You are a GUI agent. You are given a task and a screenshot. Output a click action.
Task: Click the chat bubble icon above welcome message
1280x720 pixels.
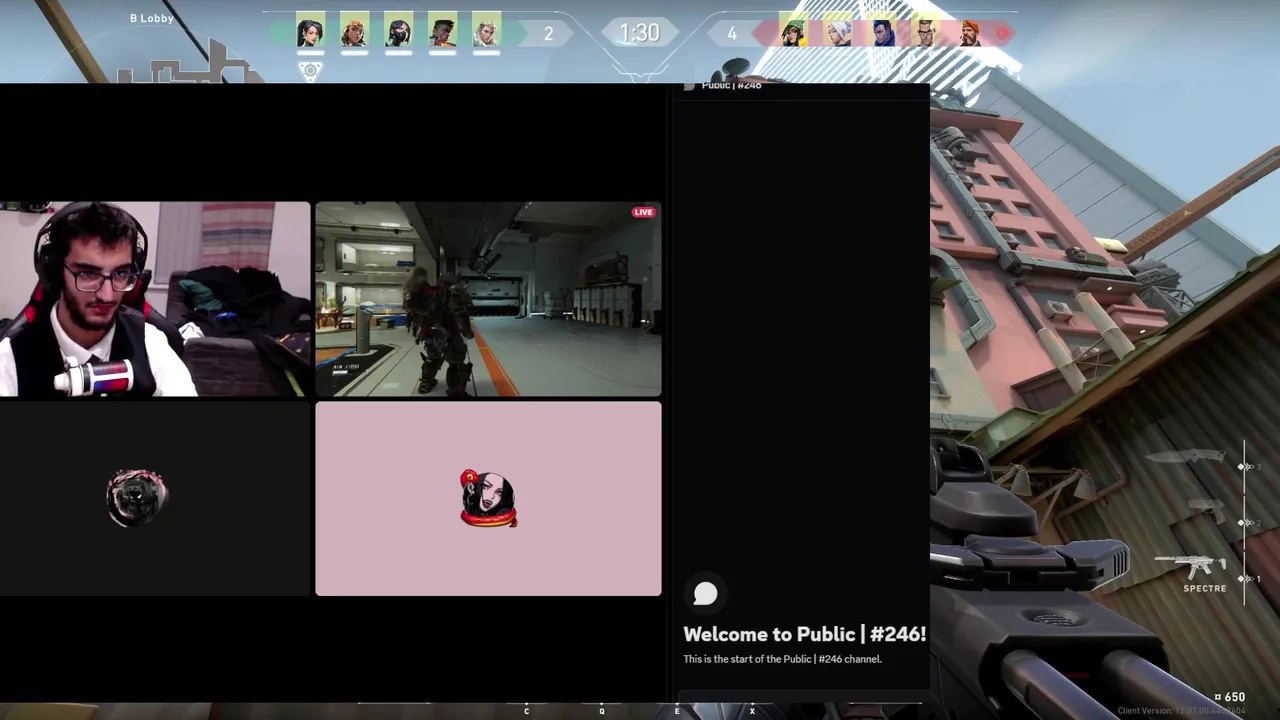(705, 594)
